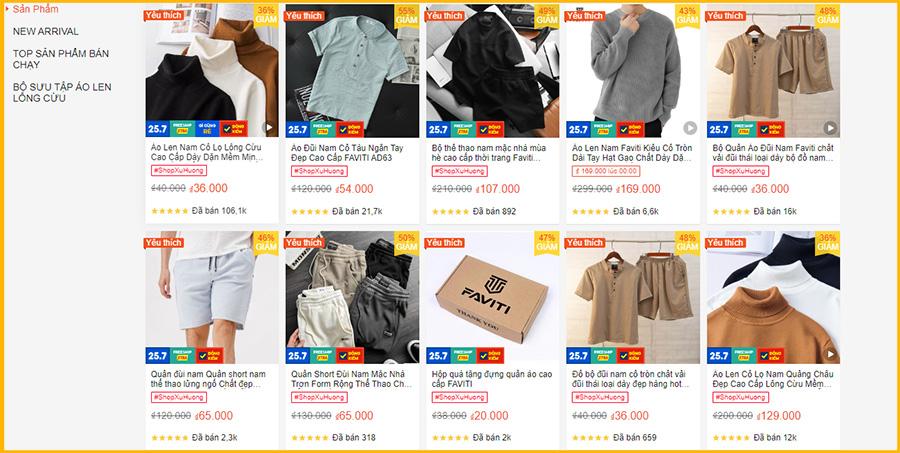Click 55% GIẢM badge on FAVITI AD63 shirt

point(407,16)
